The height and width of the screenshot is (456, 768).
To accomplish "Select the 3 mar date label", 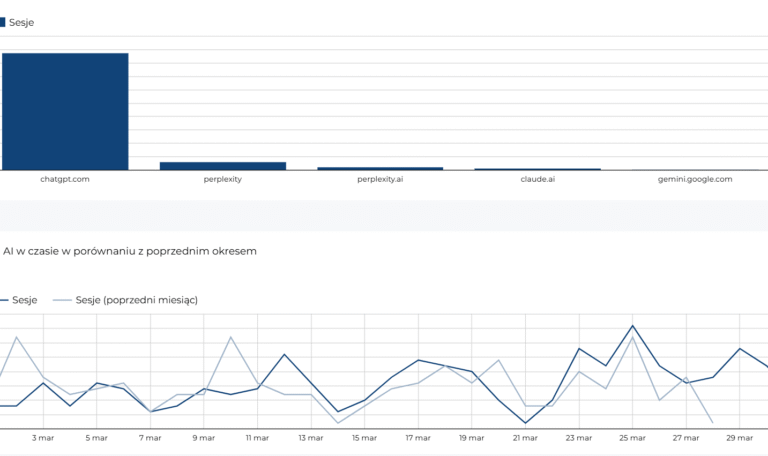I will pyautogui.click(x=43, y=437).
